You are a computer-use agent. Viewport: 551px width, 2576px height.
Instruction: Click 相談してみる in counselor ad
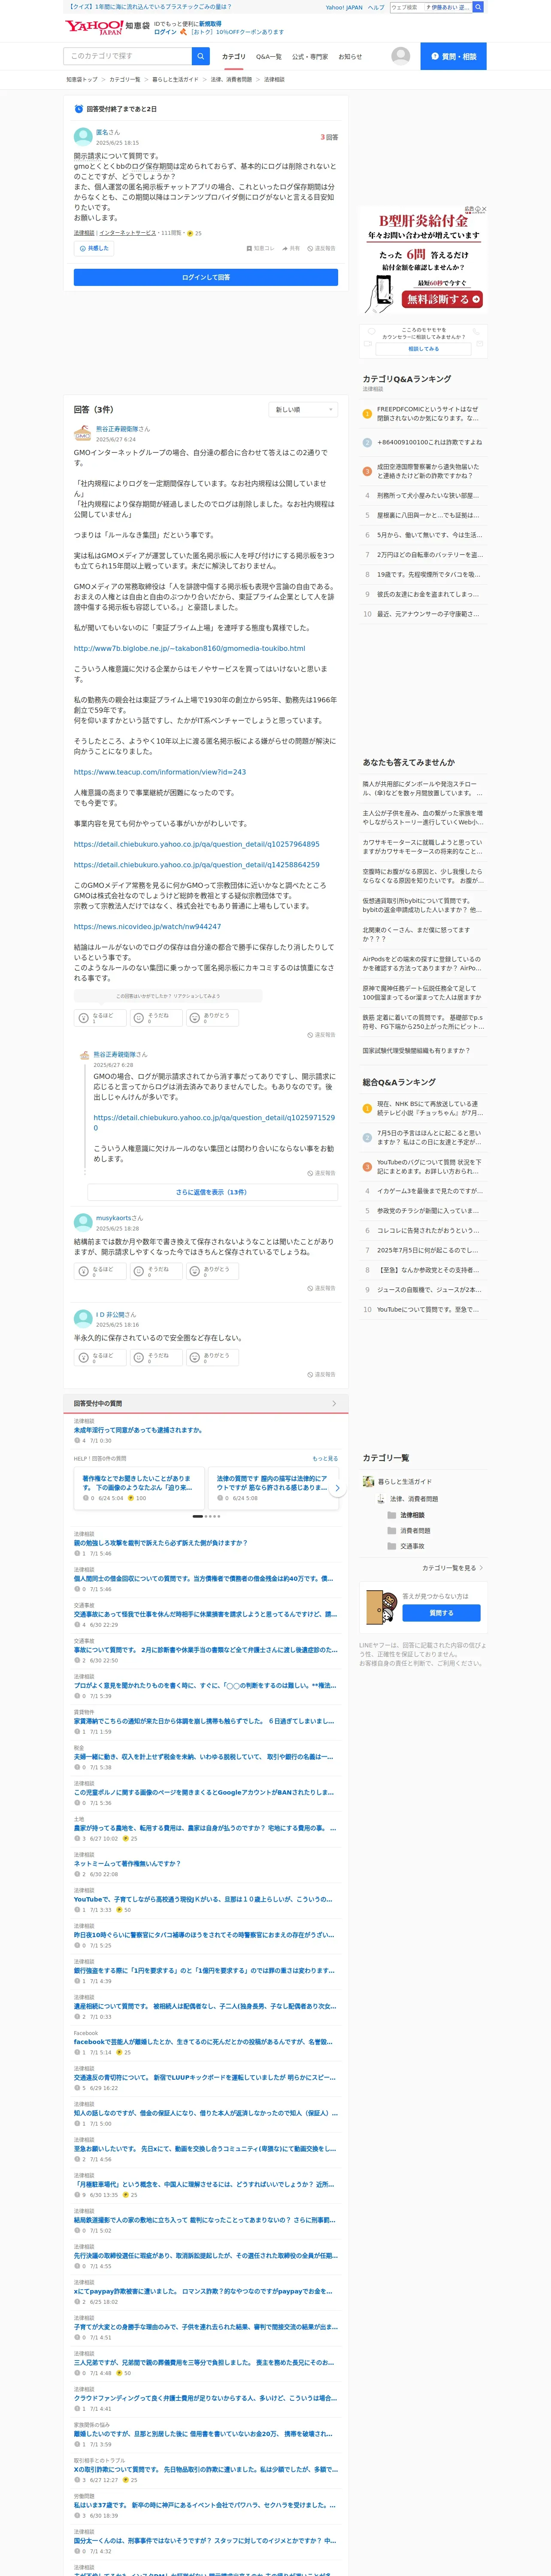tap(423, 349)
